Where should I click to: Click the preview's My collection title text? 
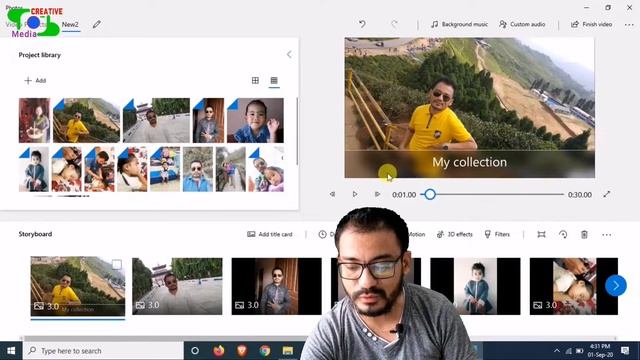pos(469,162)
